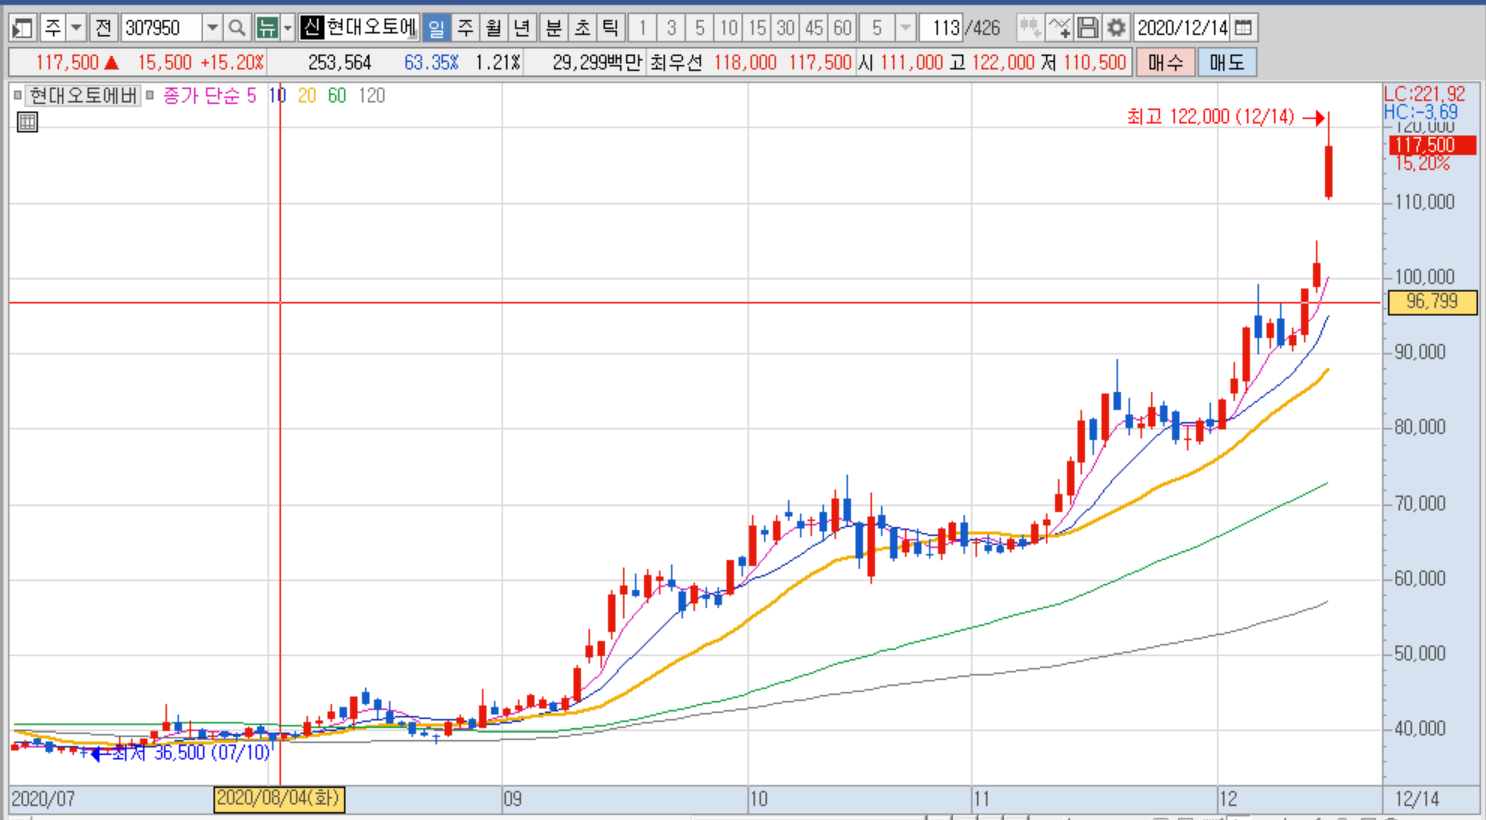Click the change amount 15,500

(164, 62)
